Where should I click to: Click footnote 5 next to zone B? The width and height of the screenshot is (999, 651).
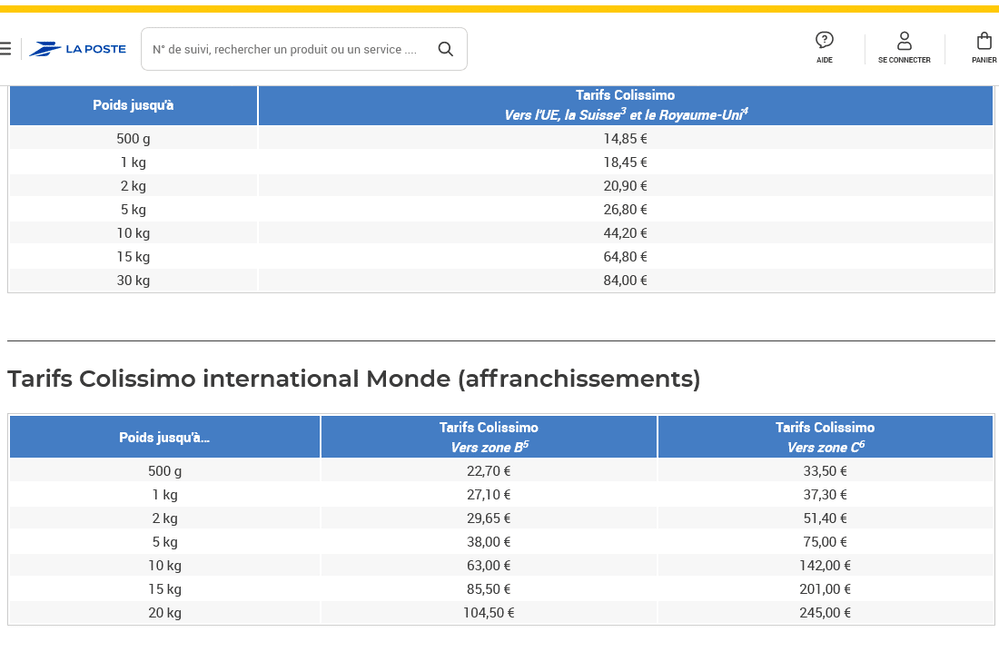click(x=526, y=443)
